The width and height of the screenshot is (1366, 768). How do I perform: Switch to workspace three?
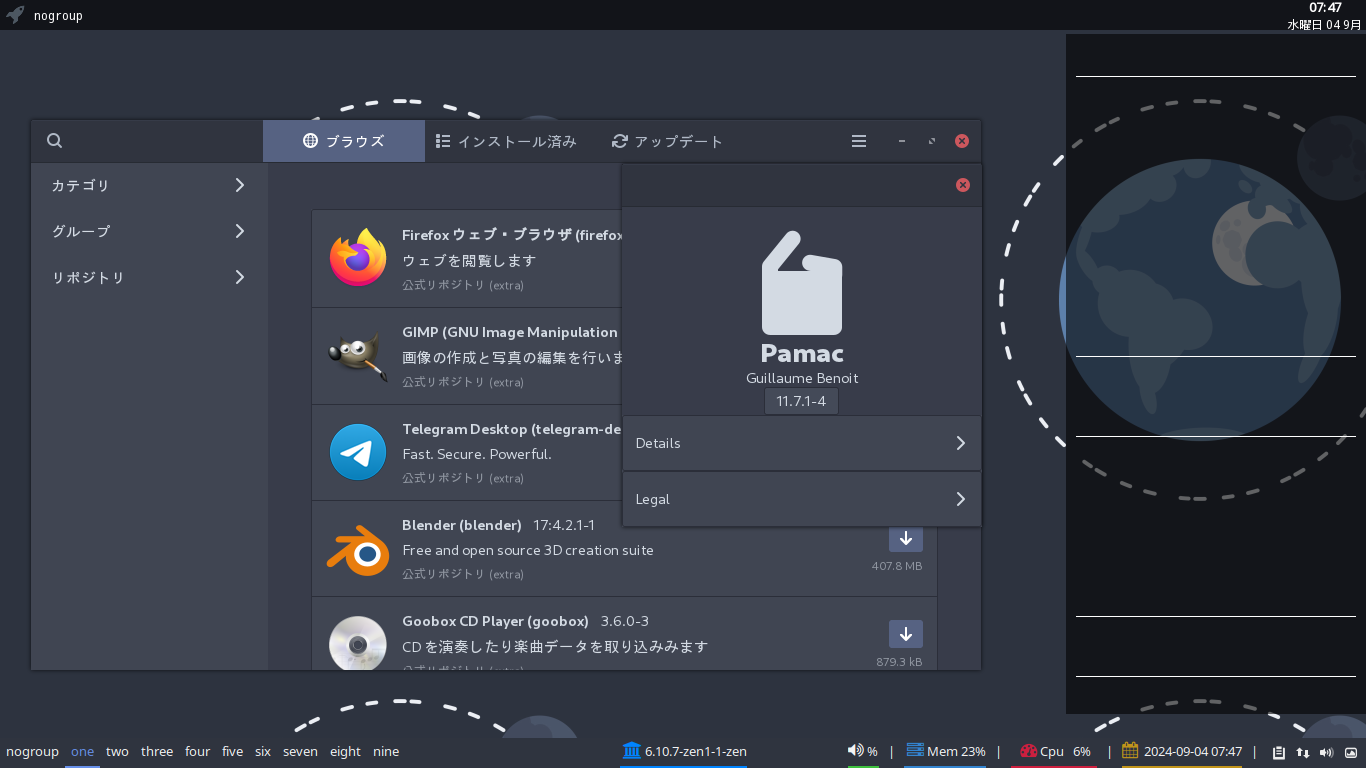tap(157, 751)
